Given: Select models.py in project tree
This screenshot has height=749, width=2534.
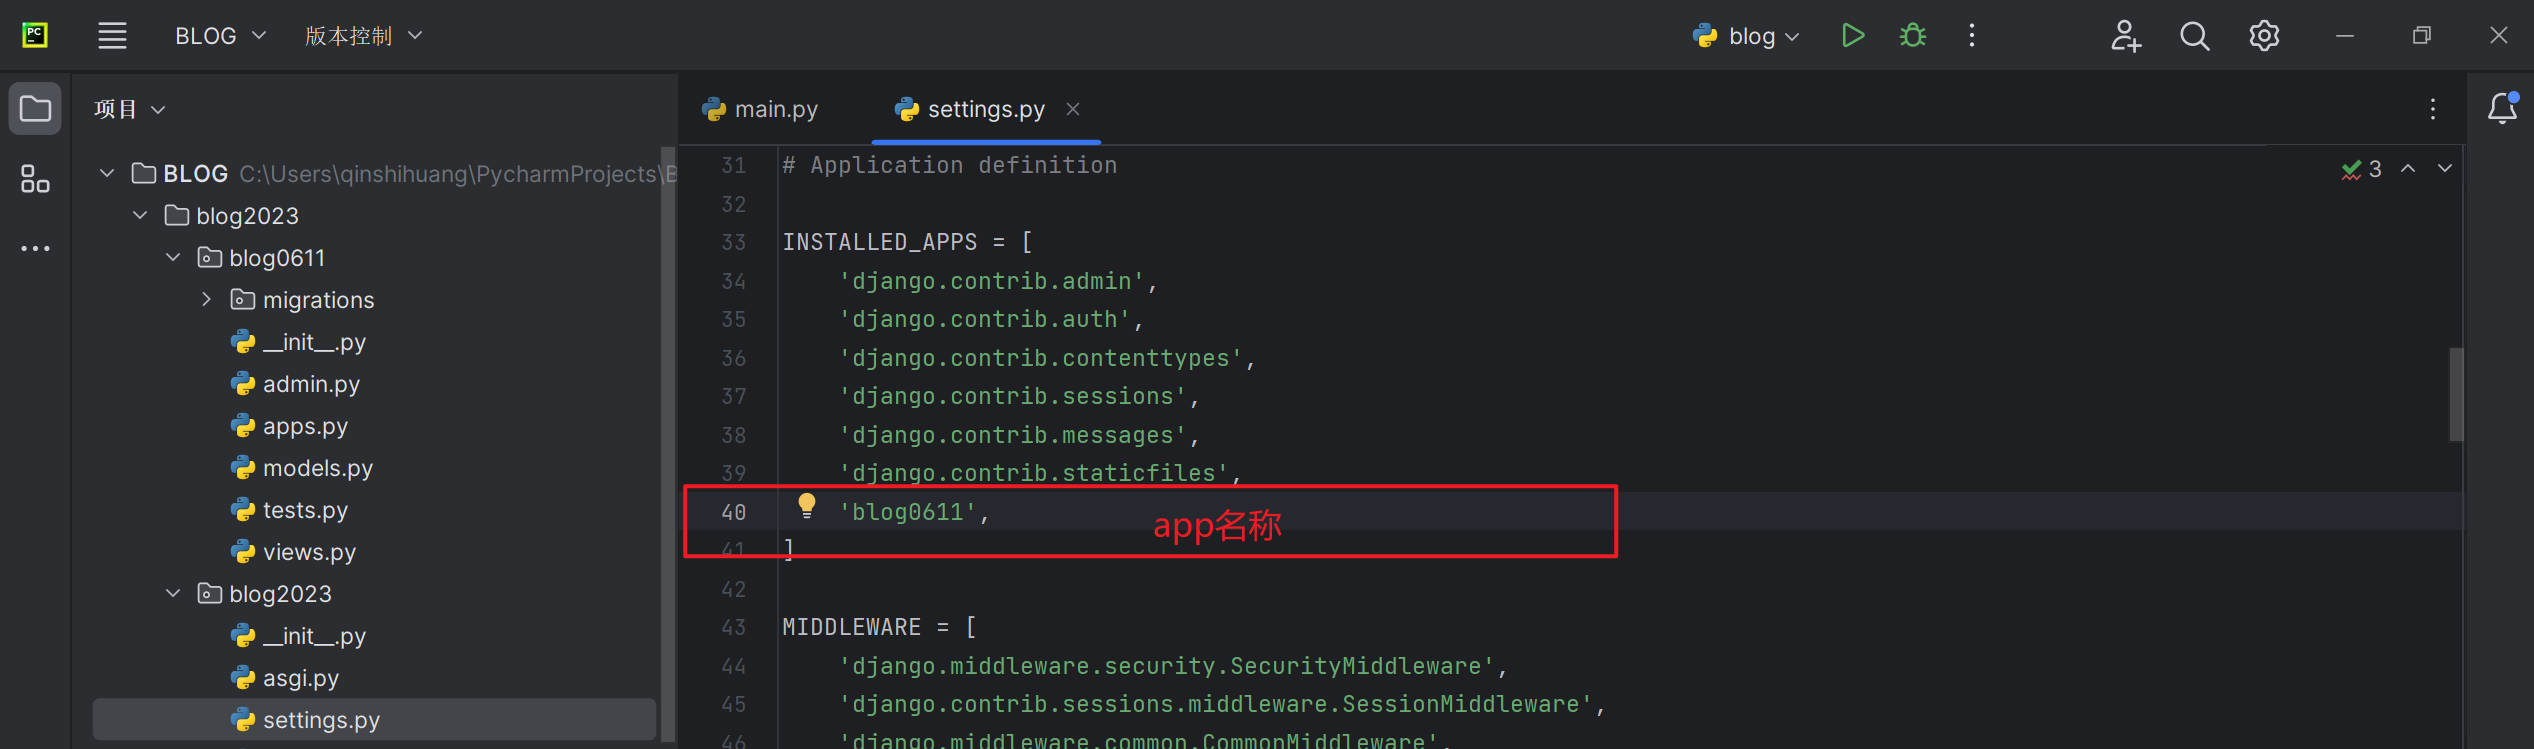Looking at the screenshot, I should click(x=301, y=468).
